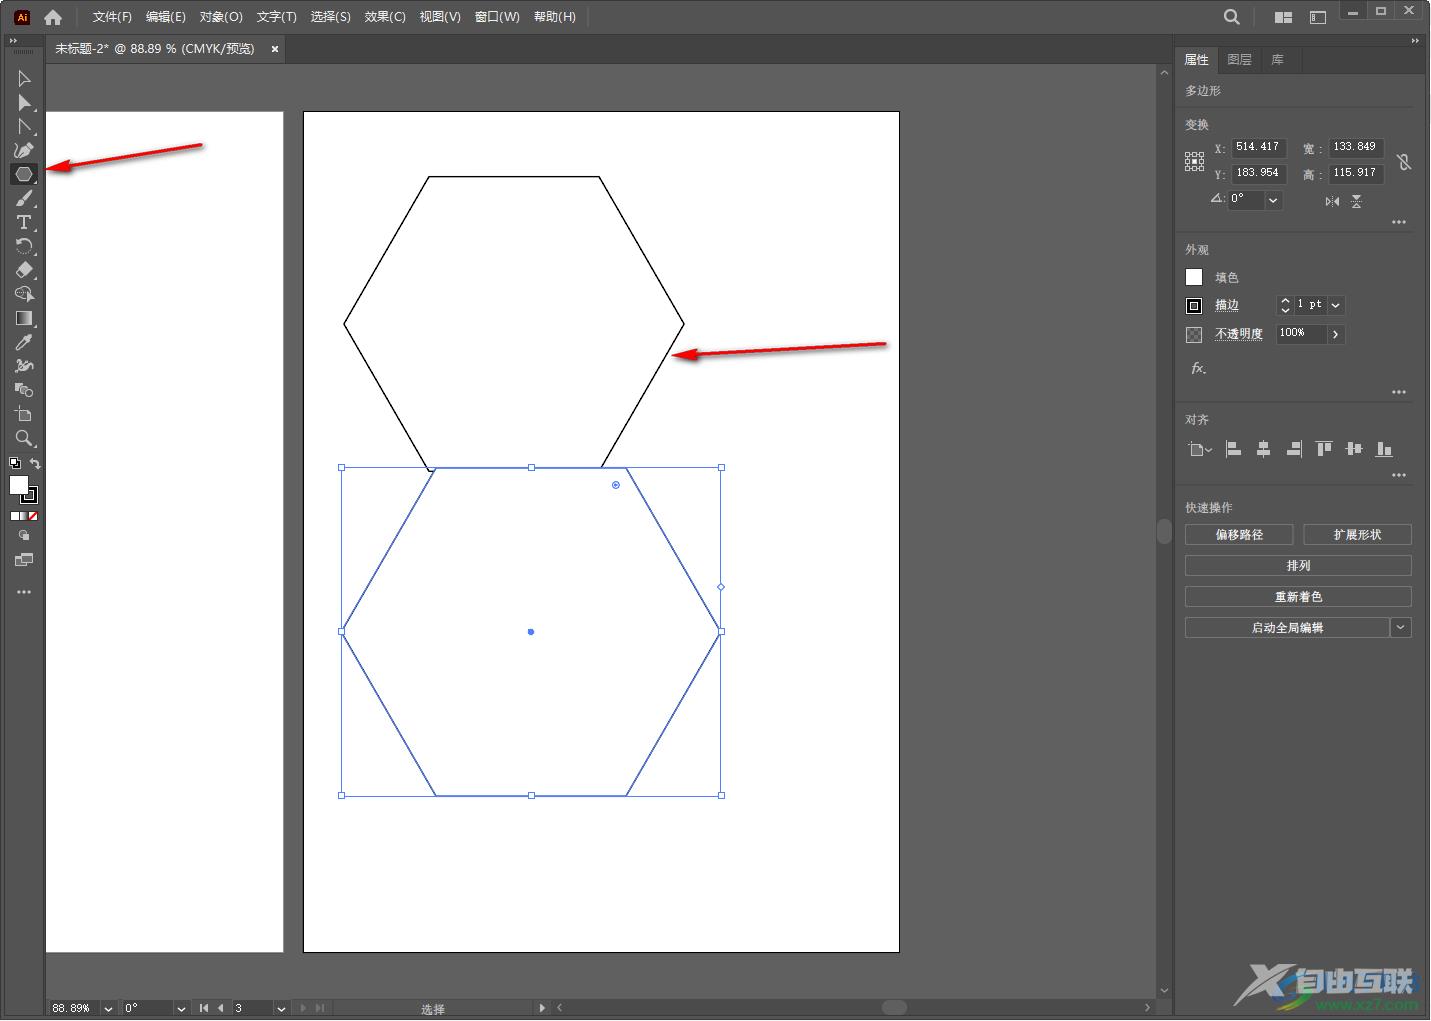Open the search icon in title bar
The width and height of the screenshot is (1431, 1021).
[x=1232, y=17]
